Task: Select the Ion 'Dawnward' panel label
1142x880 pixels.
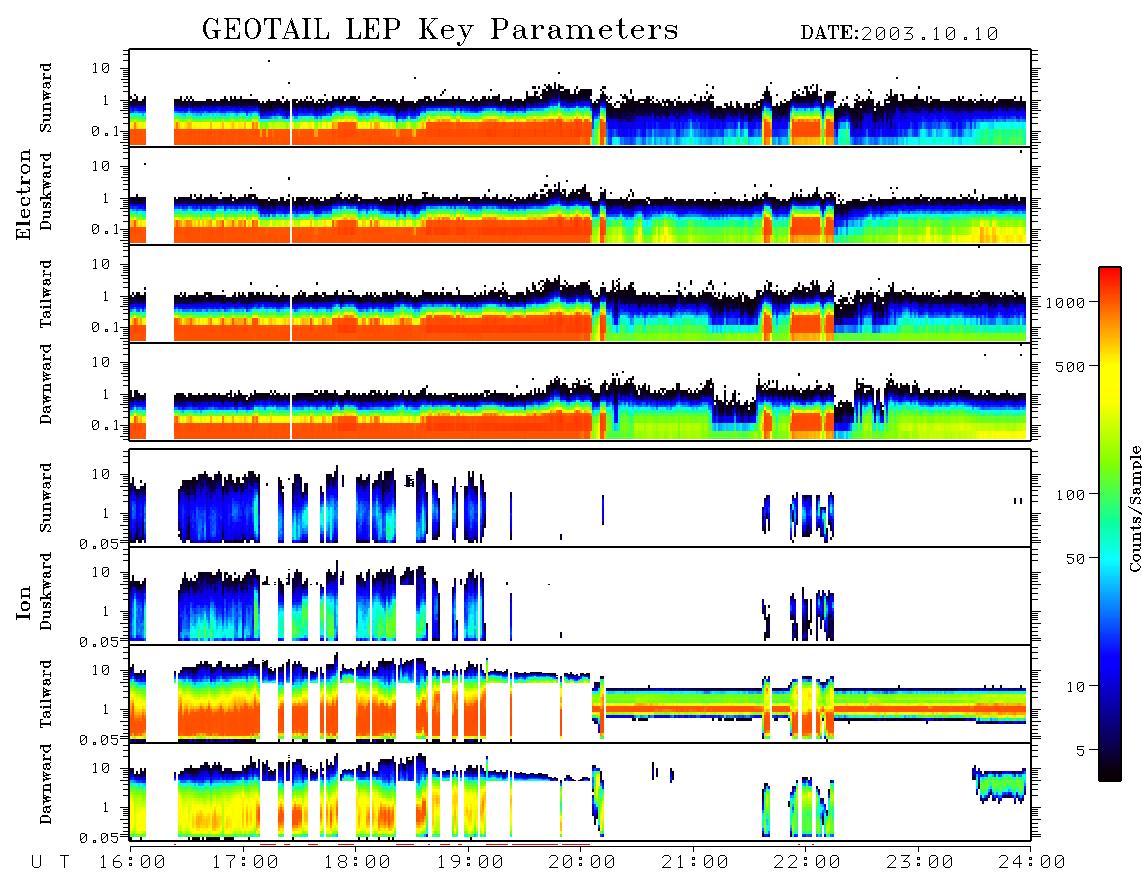Action: [x=46, y=784]
